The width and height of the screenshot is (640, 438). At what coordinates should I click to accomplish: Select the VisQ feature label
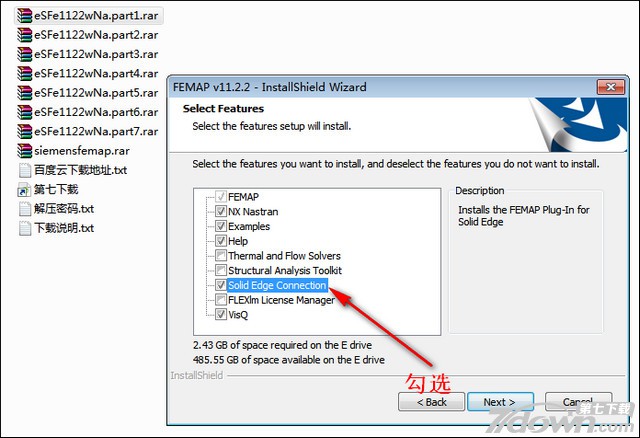click(238, 315)
